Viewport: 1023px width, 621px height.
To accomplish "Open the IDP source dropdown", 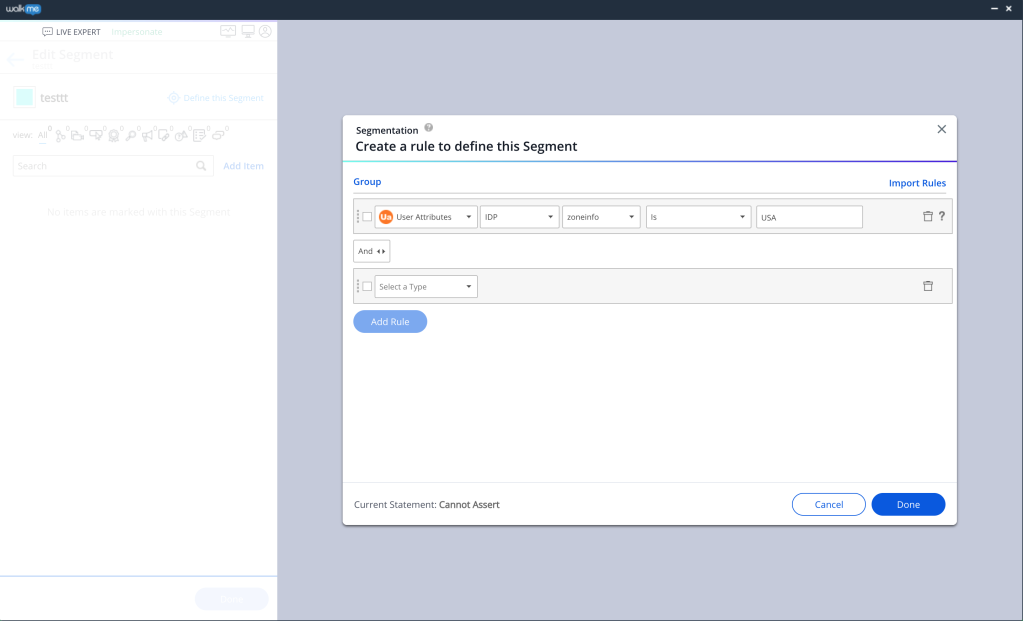I will (x=519, y=217).
